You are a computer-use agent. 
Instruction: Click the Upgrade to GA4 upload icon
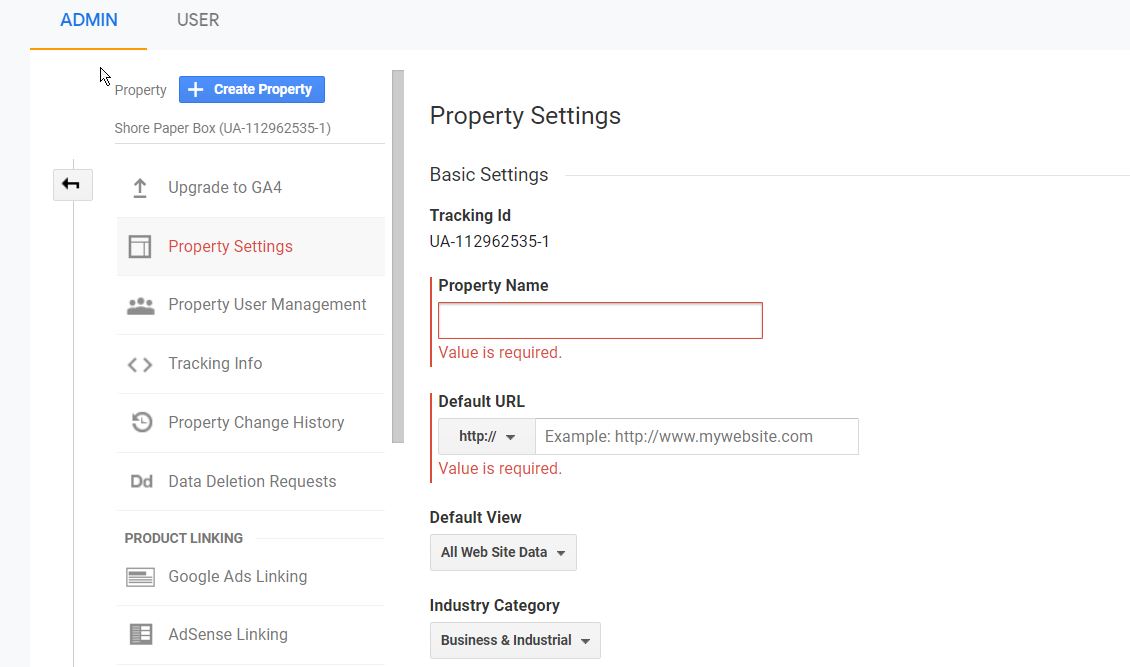[140, 188]
